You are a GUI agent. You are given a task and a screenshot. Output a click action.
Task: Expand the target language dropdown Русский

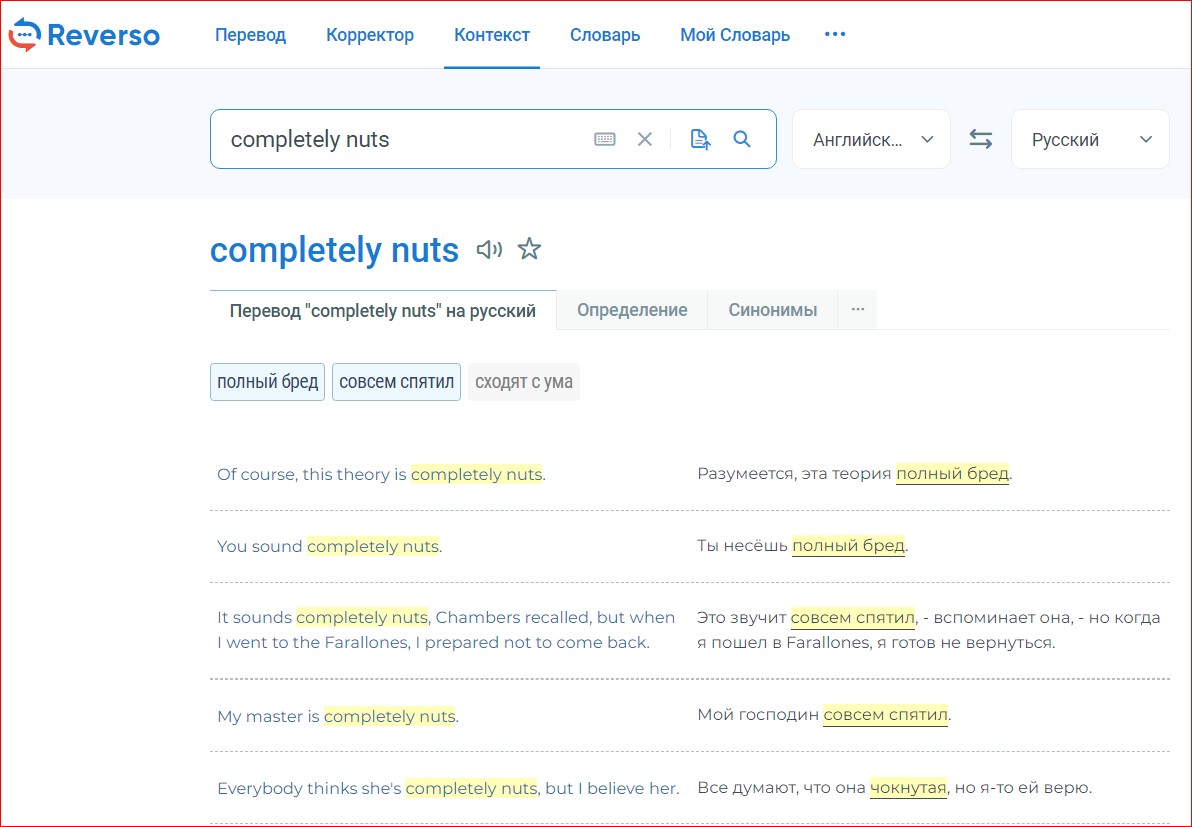pyautogui.click(x=1090, y=139)
